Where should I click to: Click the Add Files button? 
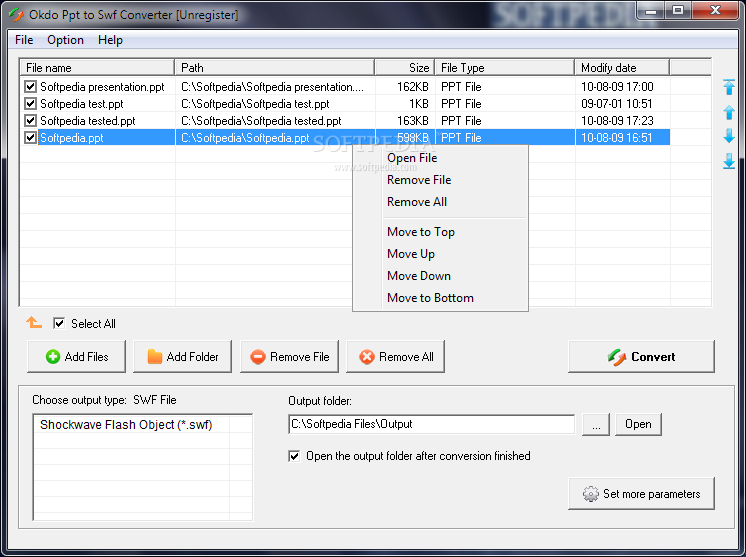click(x=77, y=356)
